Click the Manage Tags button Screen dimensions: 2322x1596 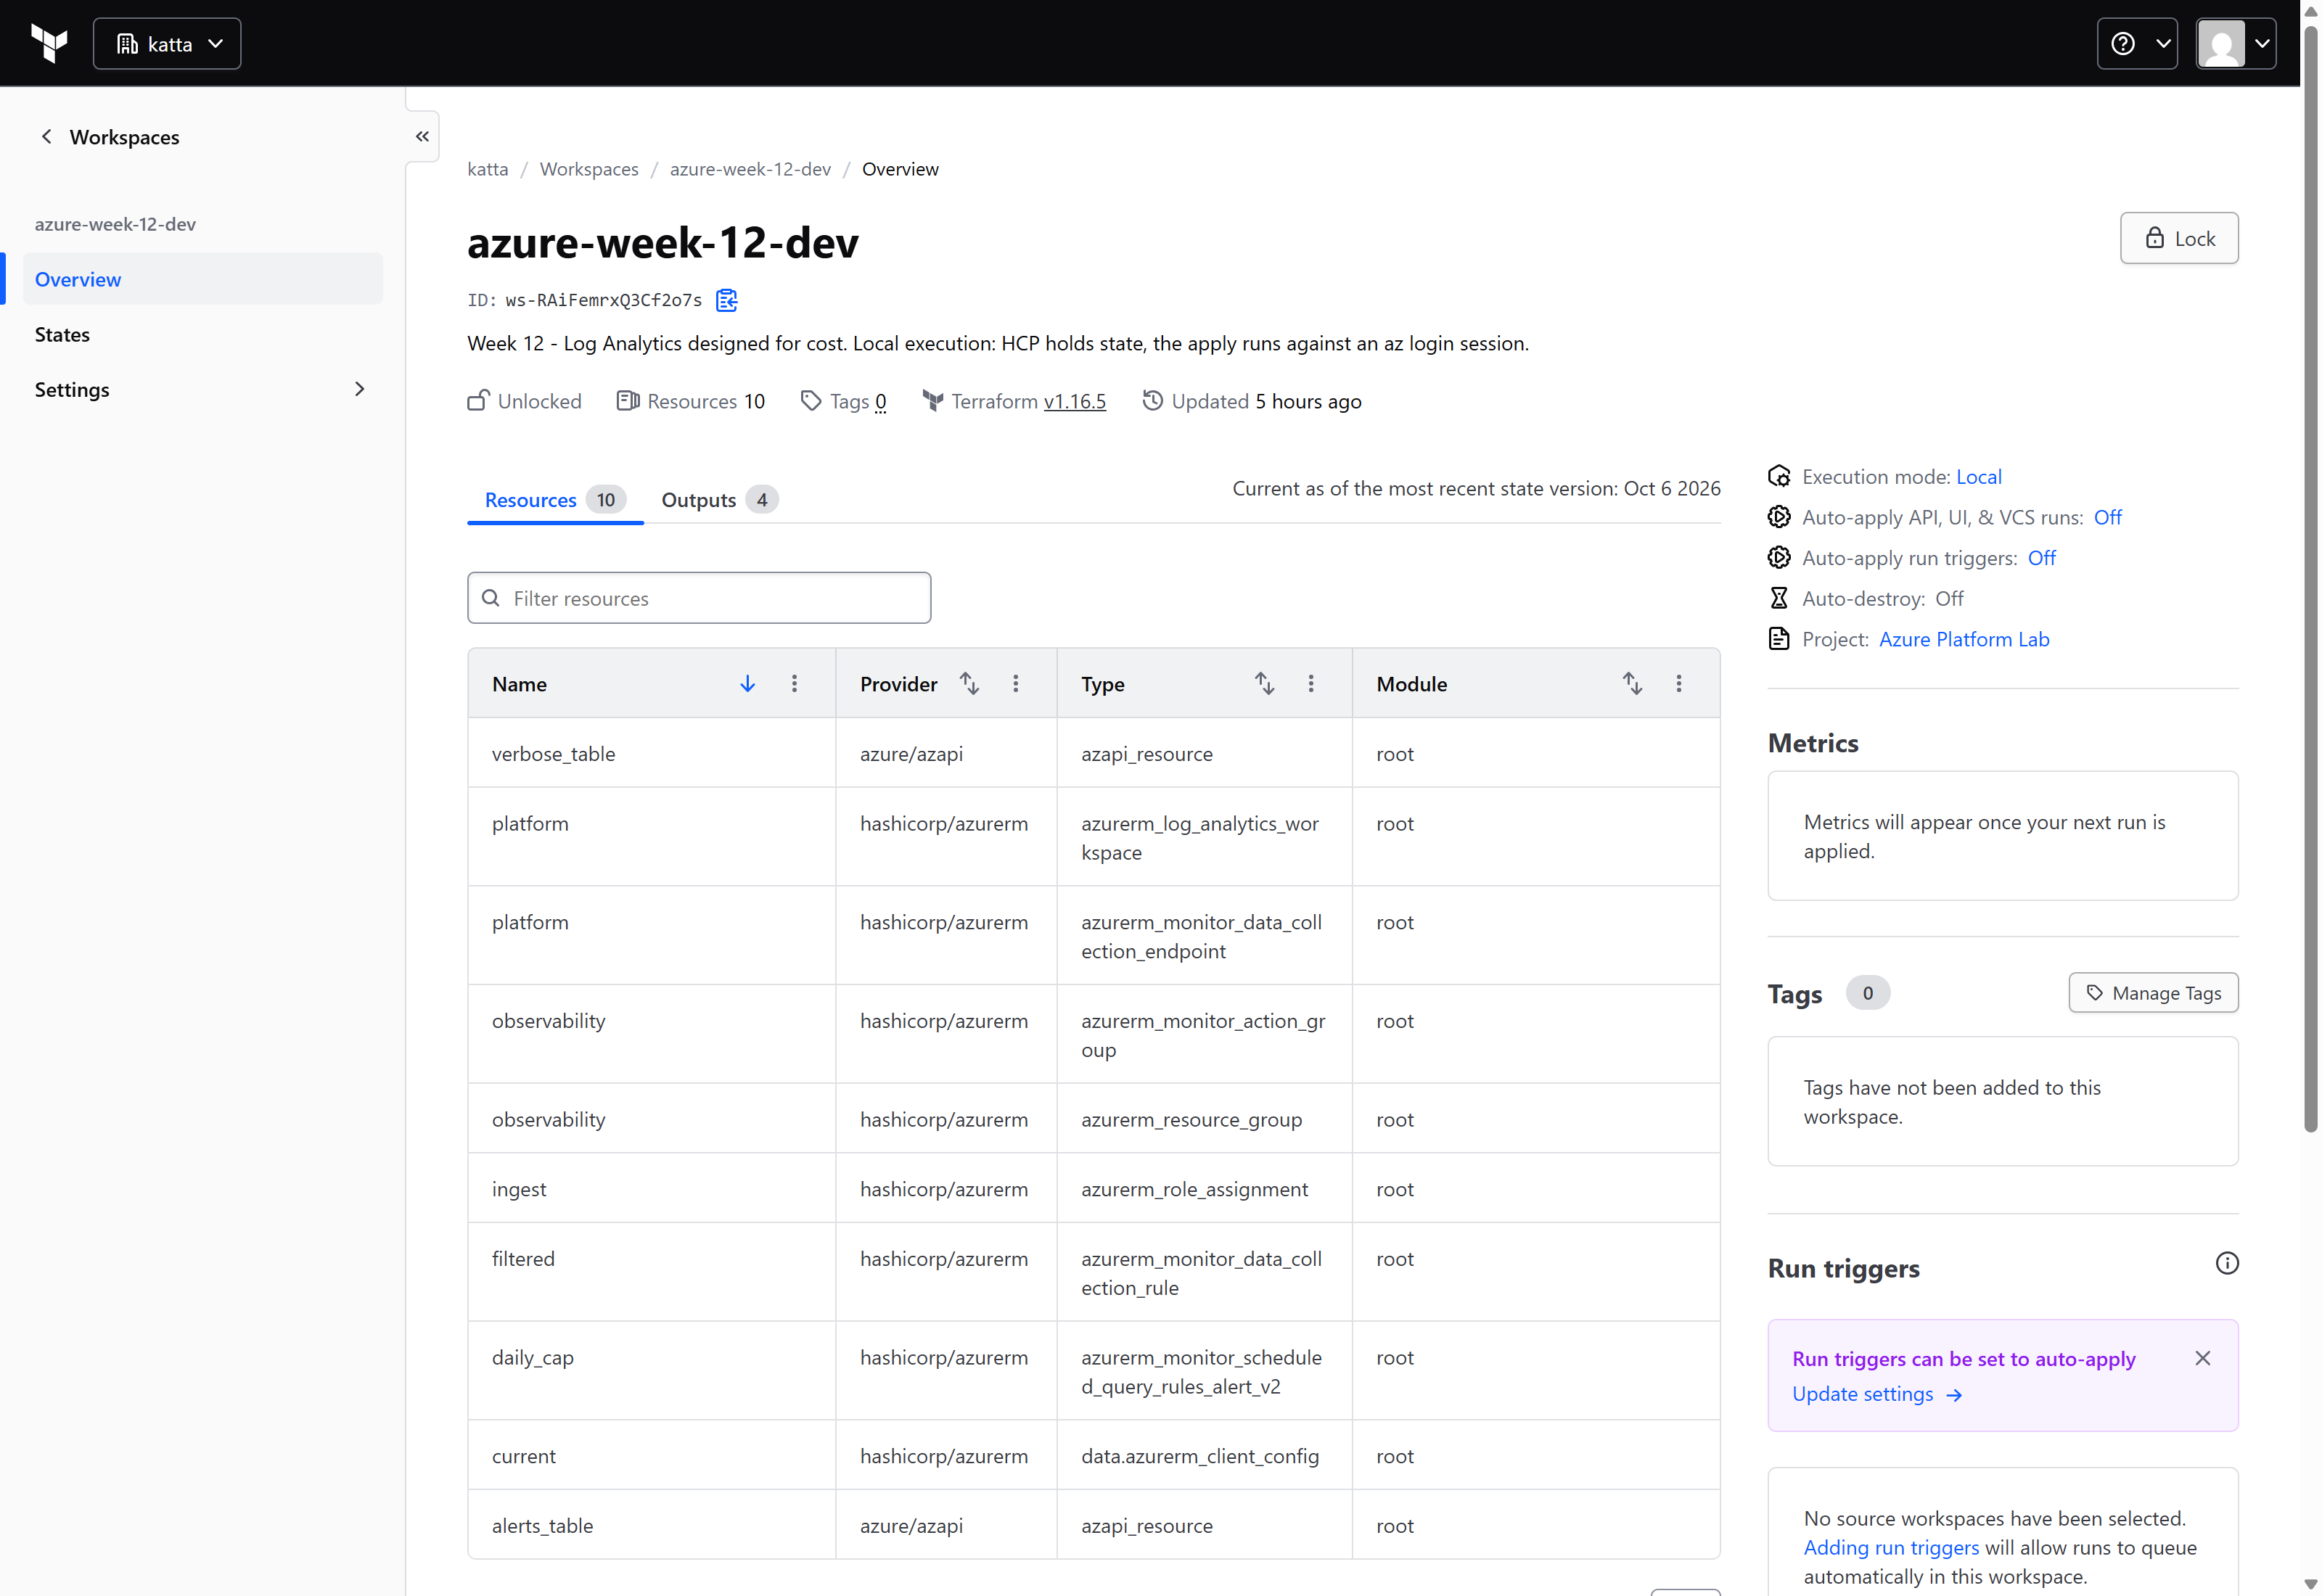2152,993
